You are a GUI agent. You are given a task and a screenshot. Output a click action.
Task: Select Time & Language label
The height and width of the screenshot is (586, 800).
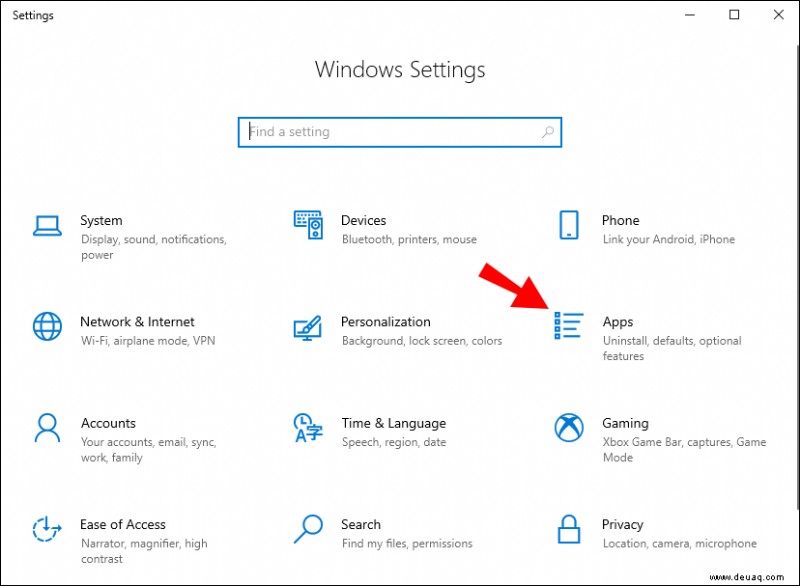click(394, 423)
